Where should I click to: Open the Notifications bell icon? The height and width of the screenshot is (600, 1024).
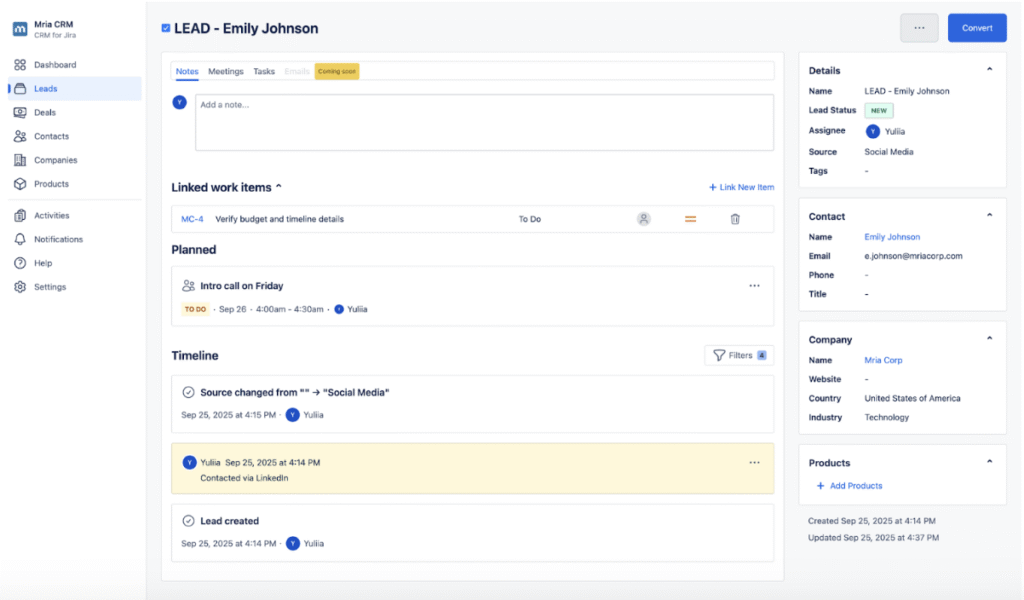coord(20,239)
